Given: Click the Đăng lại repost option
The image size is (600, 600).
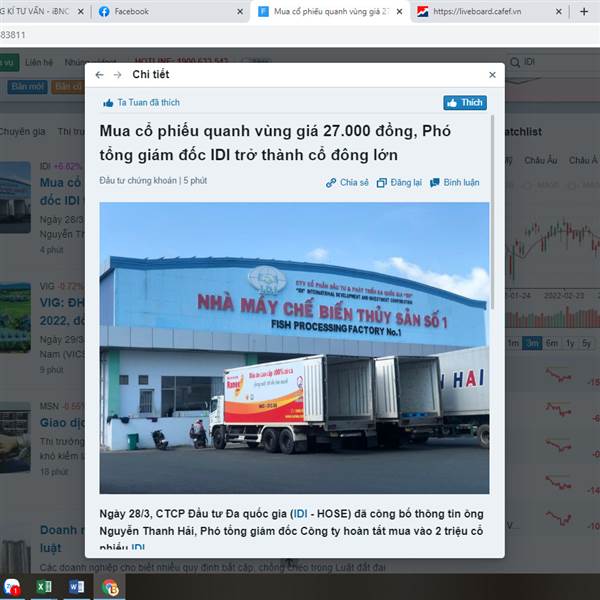Looking at the screenshot, I should pos(399,183).
